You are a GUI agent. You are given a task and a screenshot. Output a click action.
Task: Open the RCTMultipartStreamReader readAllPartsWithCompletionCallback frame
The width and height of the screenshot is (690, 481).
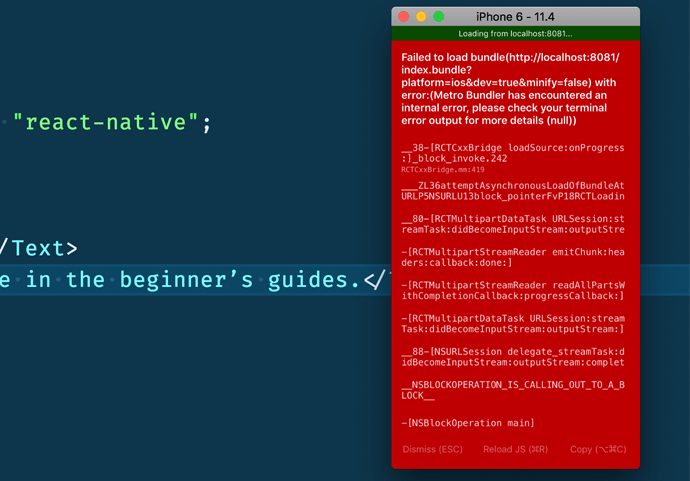coord(513,290)
